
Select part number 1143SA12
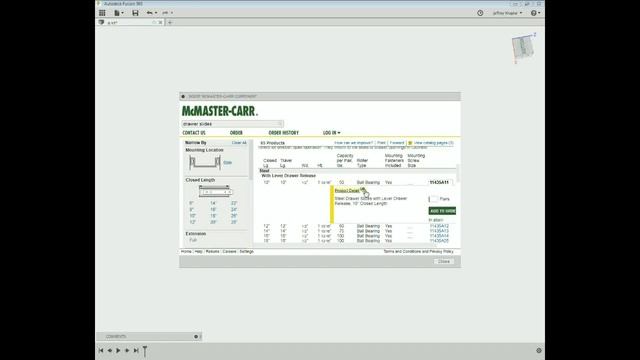pyautogui.click(x=439, y=226)
